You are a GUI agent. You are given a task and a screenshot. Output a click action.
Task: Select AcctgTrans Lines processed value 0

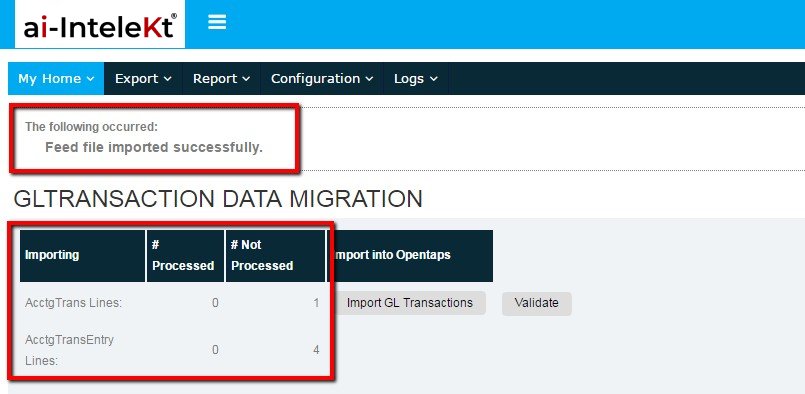(x=215, y=303)
